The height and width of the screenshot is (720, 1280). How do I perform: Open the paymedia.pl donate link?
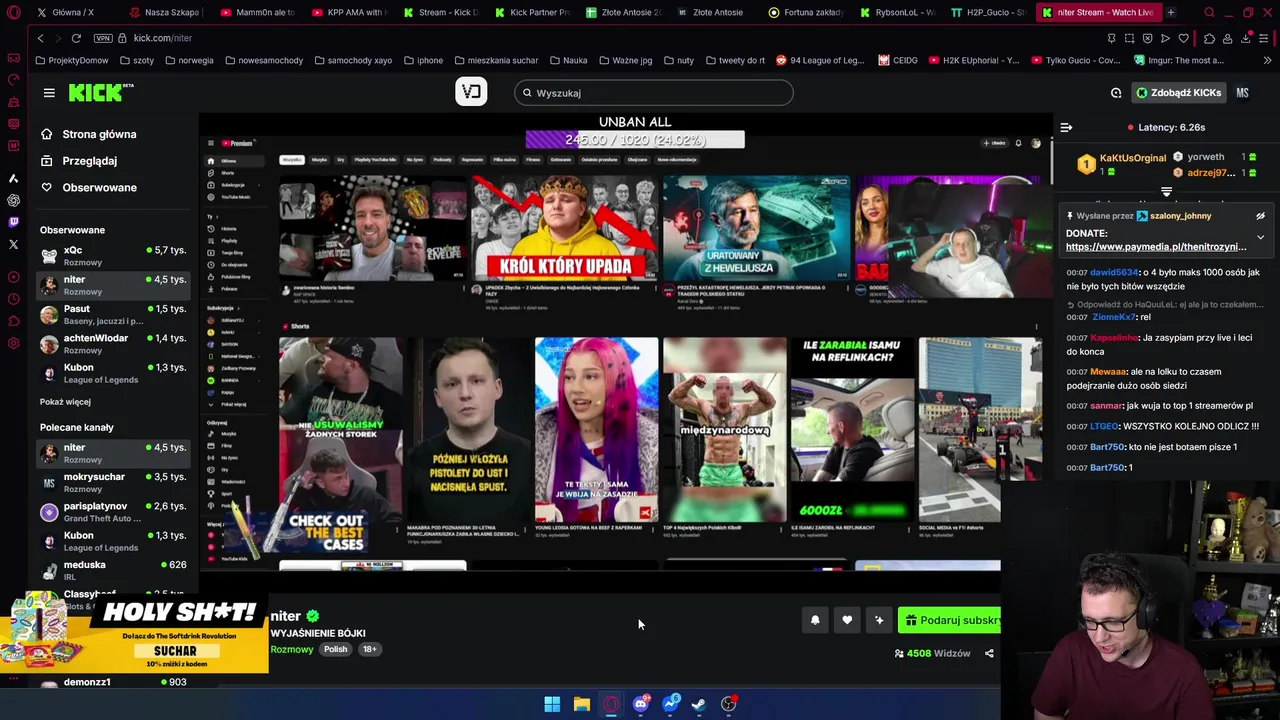point(1156,247)
